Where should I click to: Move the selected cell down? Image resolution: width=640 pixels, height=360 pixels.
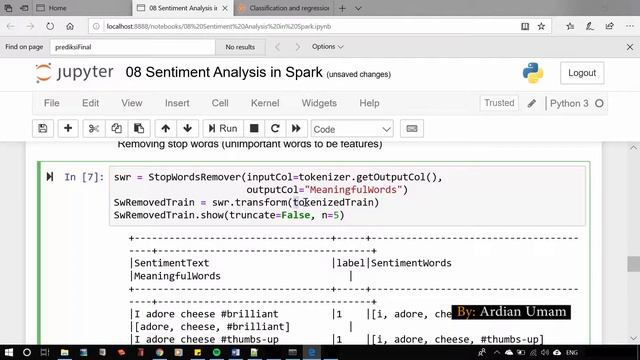coord(188,129)
